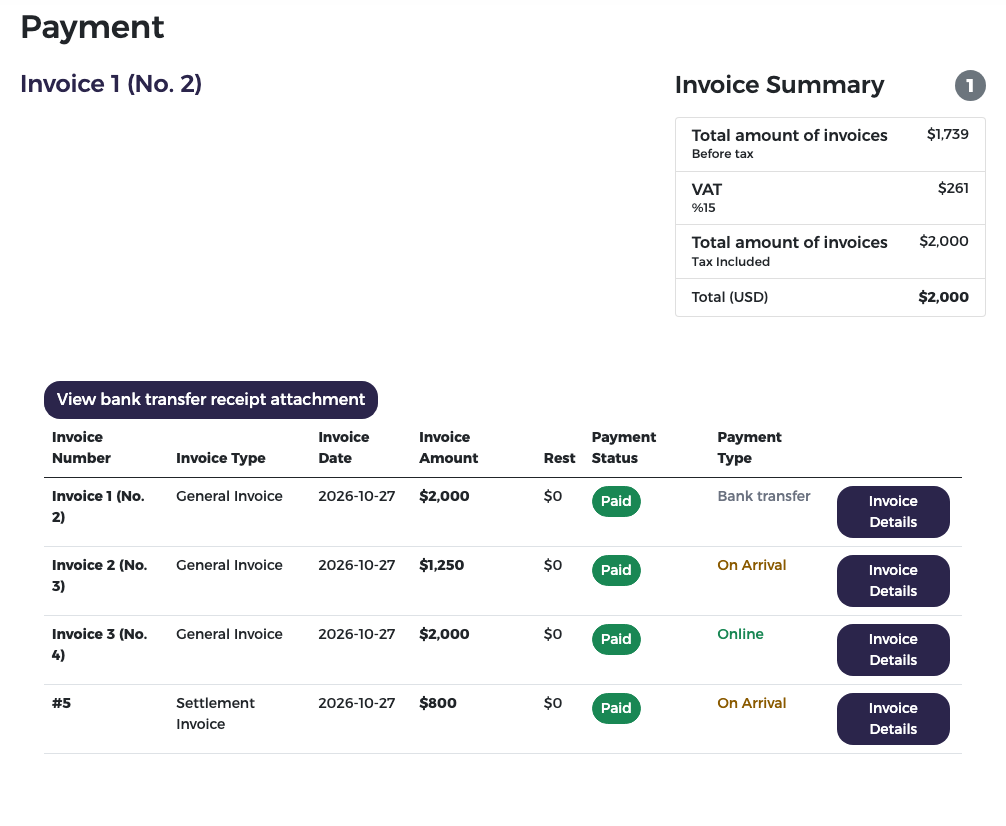Click the 'Payment Type' column header
This screenshot has height=826, width=1006.
point(749,447)
